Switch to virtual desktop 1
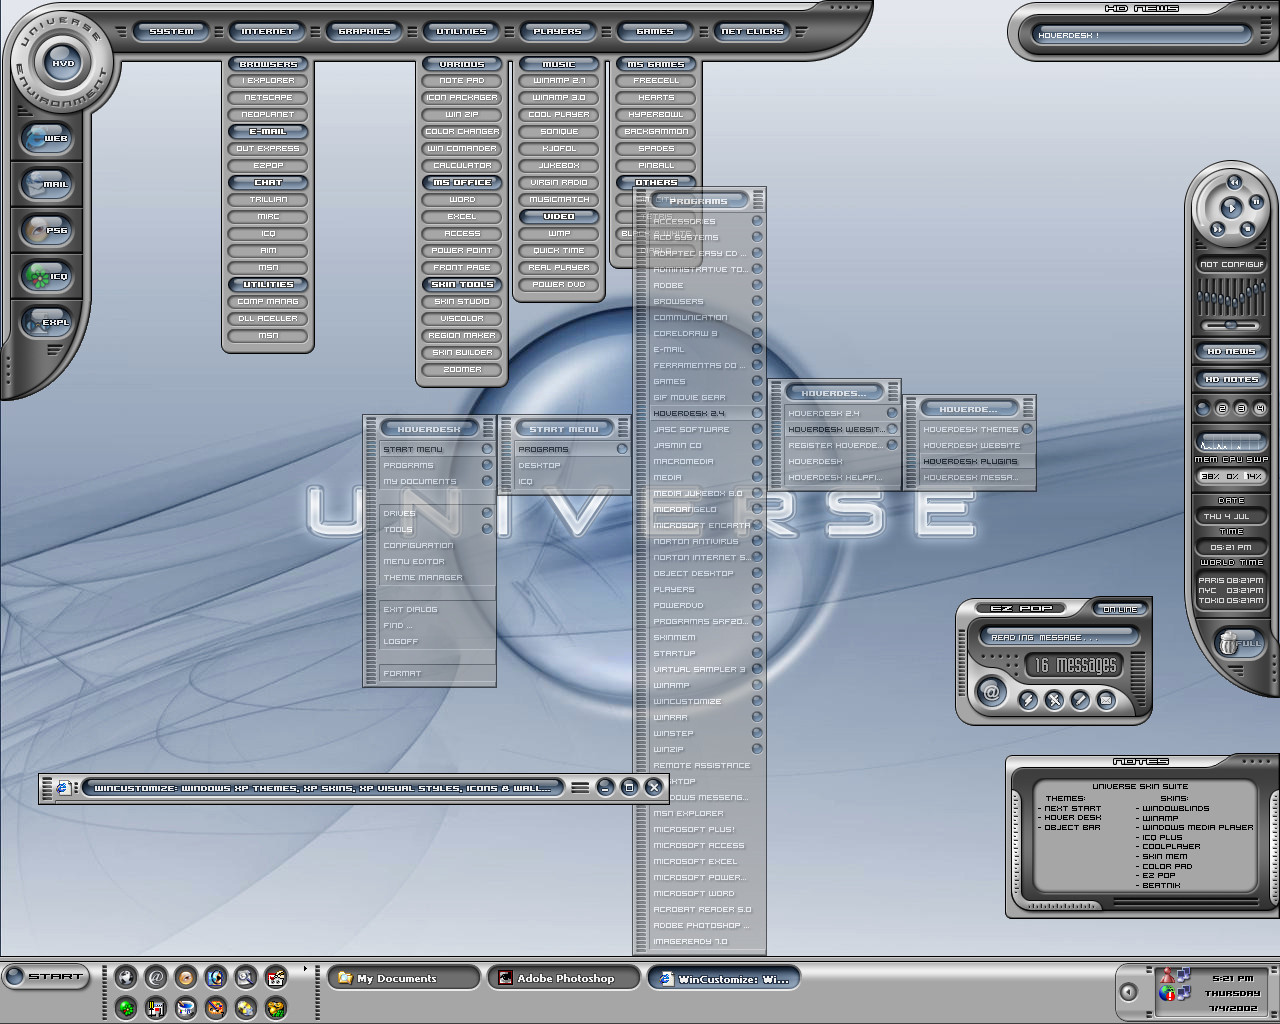Screen dimensions: 1280x1024 1204,408
